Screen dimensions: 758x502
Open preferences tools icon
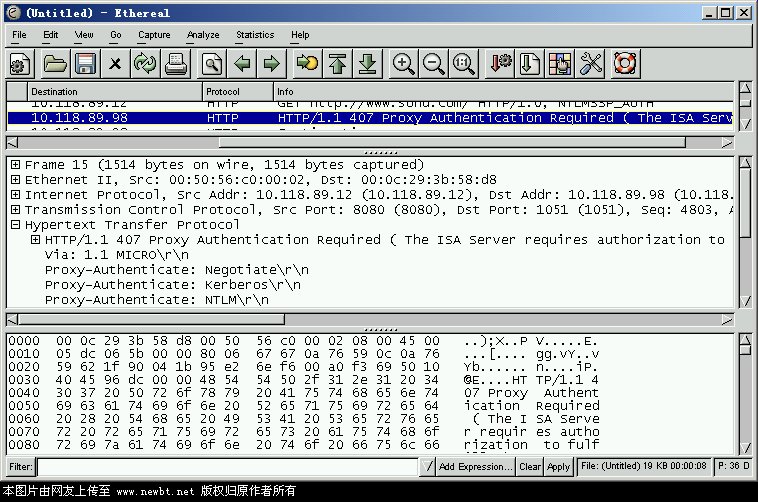[x=590, y=63]
